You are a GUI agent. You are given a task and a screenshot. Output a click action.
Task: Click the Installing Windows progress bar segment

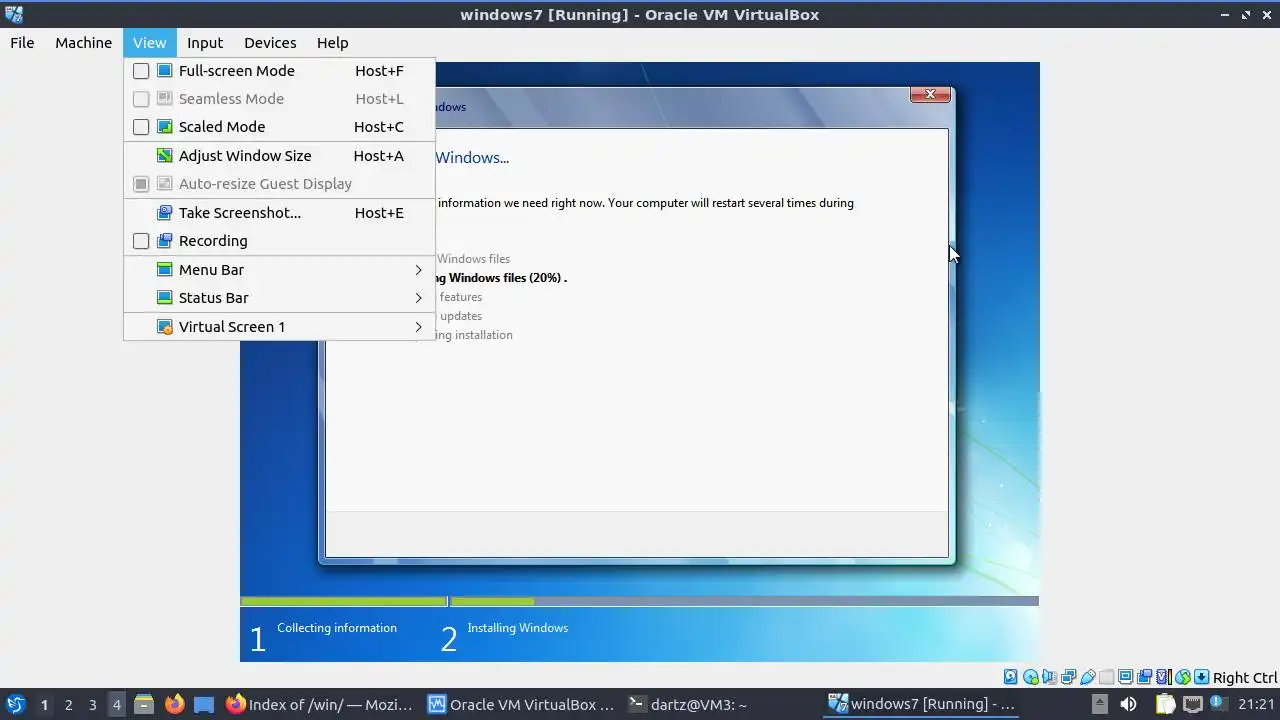[x=744, y=601]
